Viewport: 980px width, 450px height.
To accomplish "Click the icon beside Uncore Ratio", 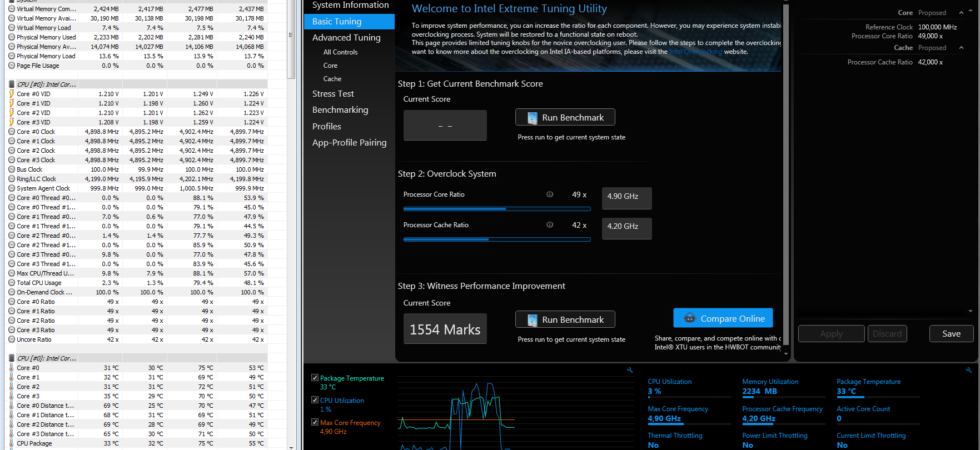I will (x=11, y=339).
